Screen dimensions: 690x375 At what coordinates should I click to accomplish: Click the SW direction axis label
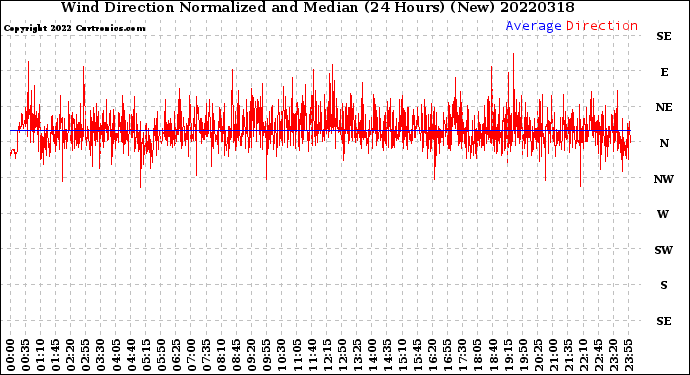[x=664, y=250]
